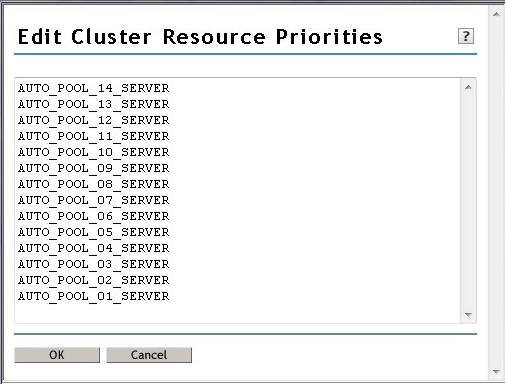Click the dialog window's scroll down arrow

click(496, 371)
